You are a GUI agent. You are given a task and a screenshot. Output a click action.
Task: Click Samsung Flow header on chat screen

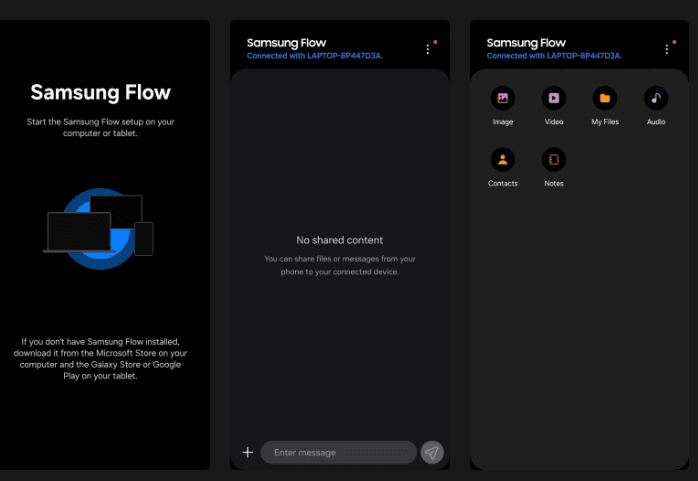(287, 43)
